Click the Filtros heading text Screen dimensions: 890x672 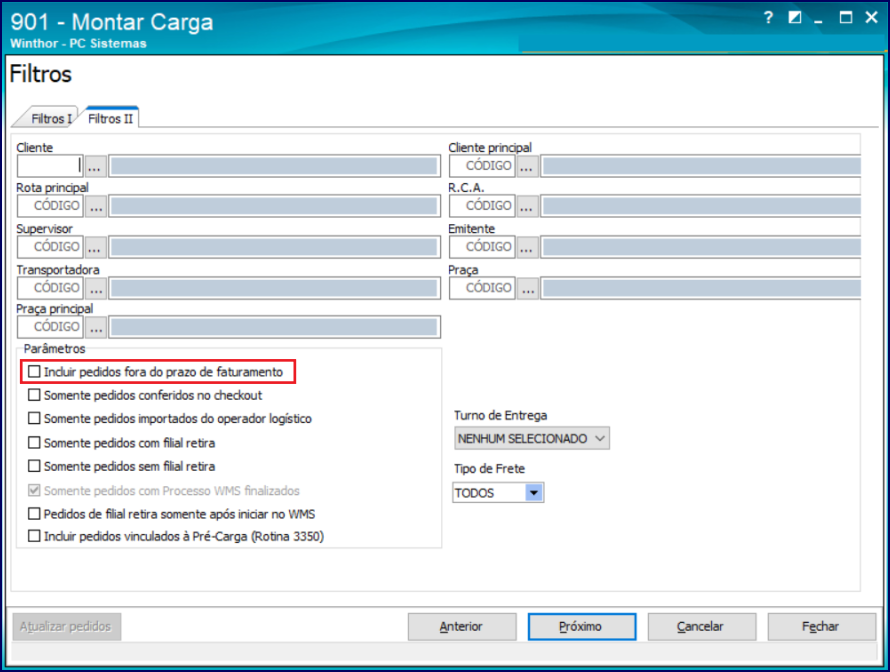click(x=41, y=74)
